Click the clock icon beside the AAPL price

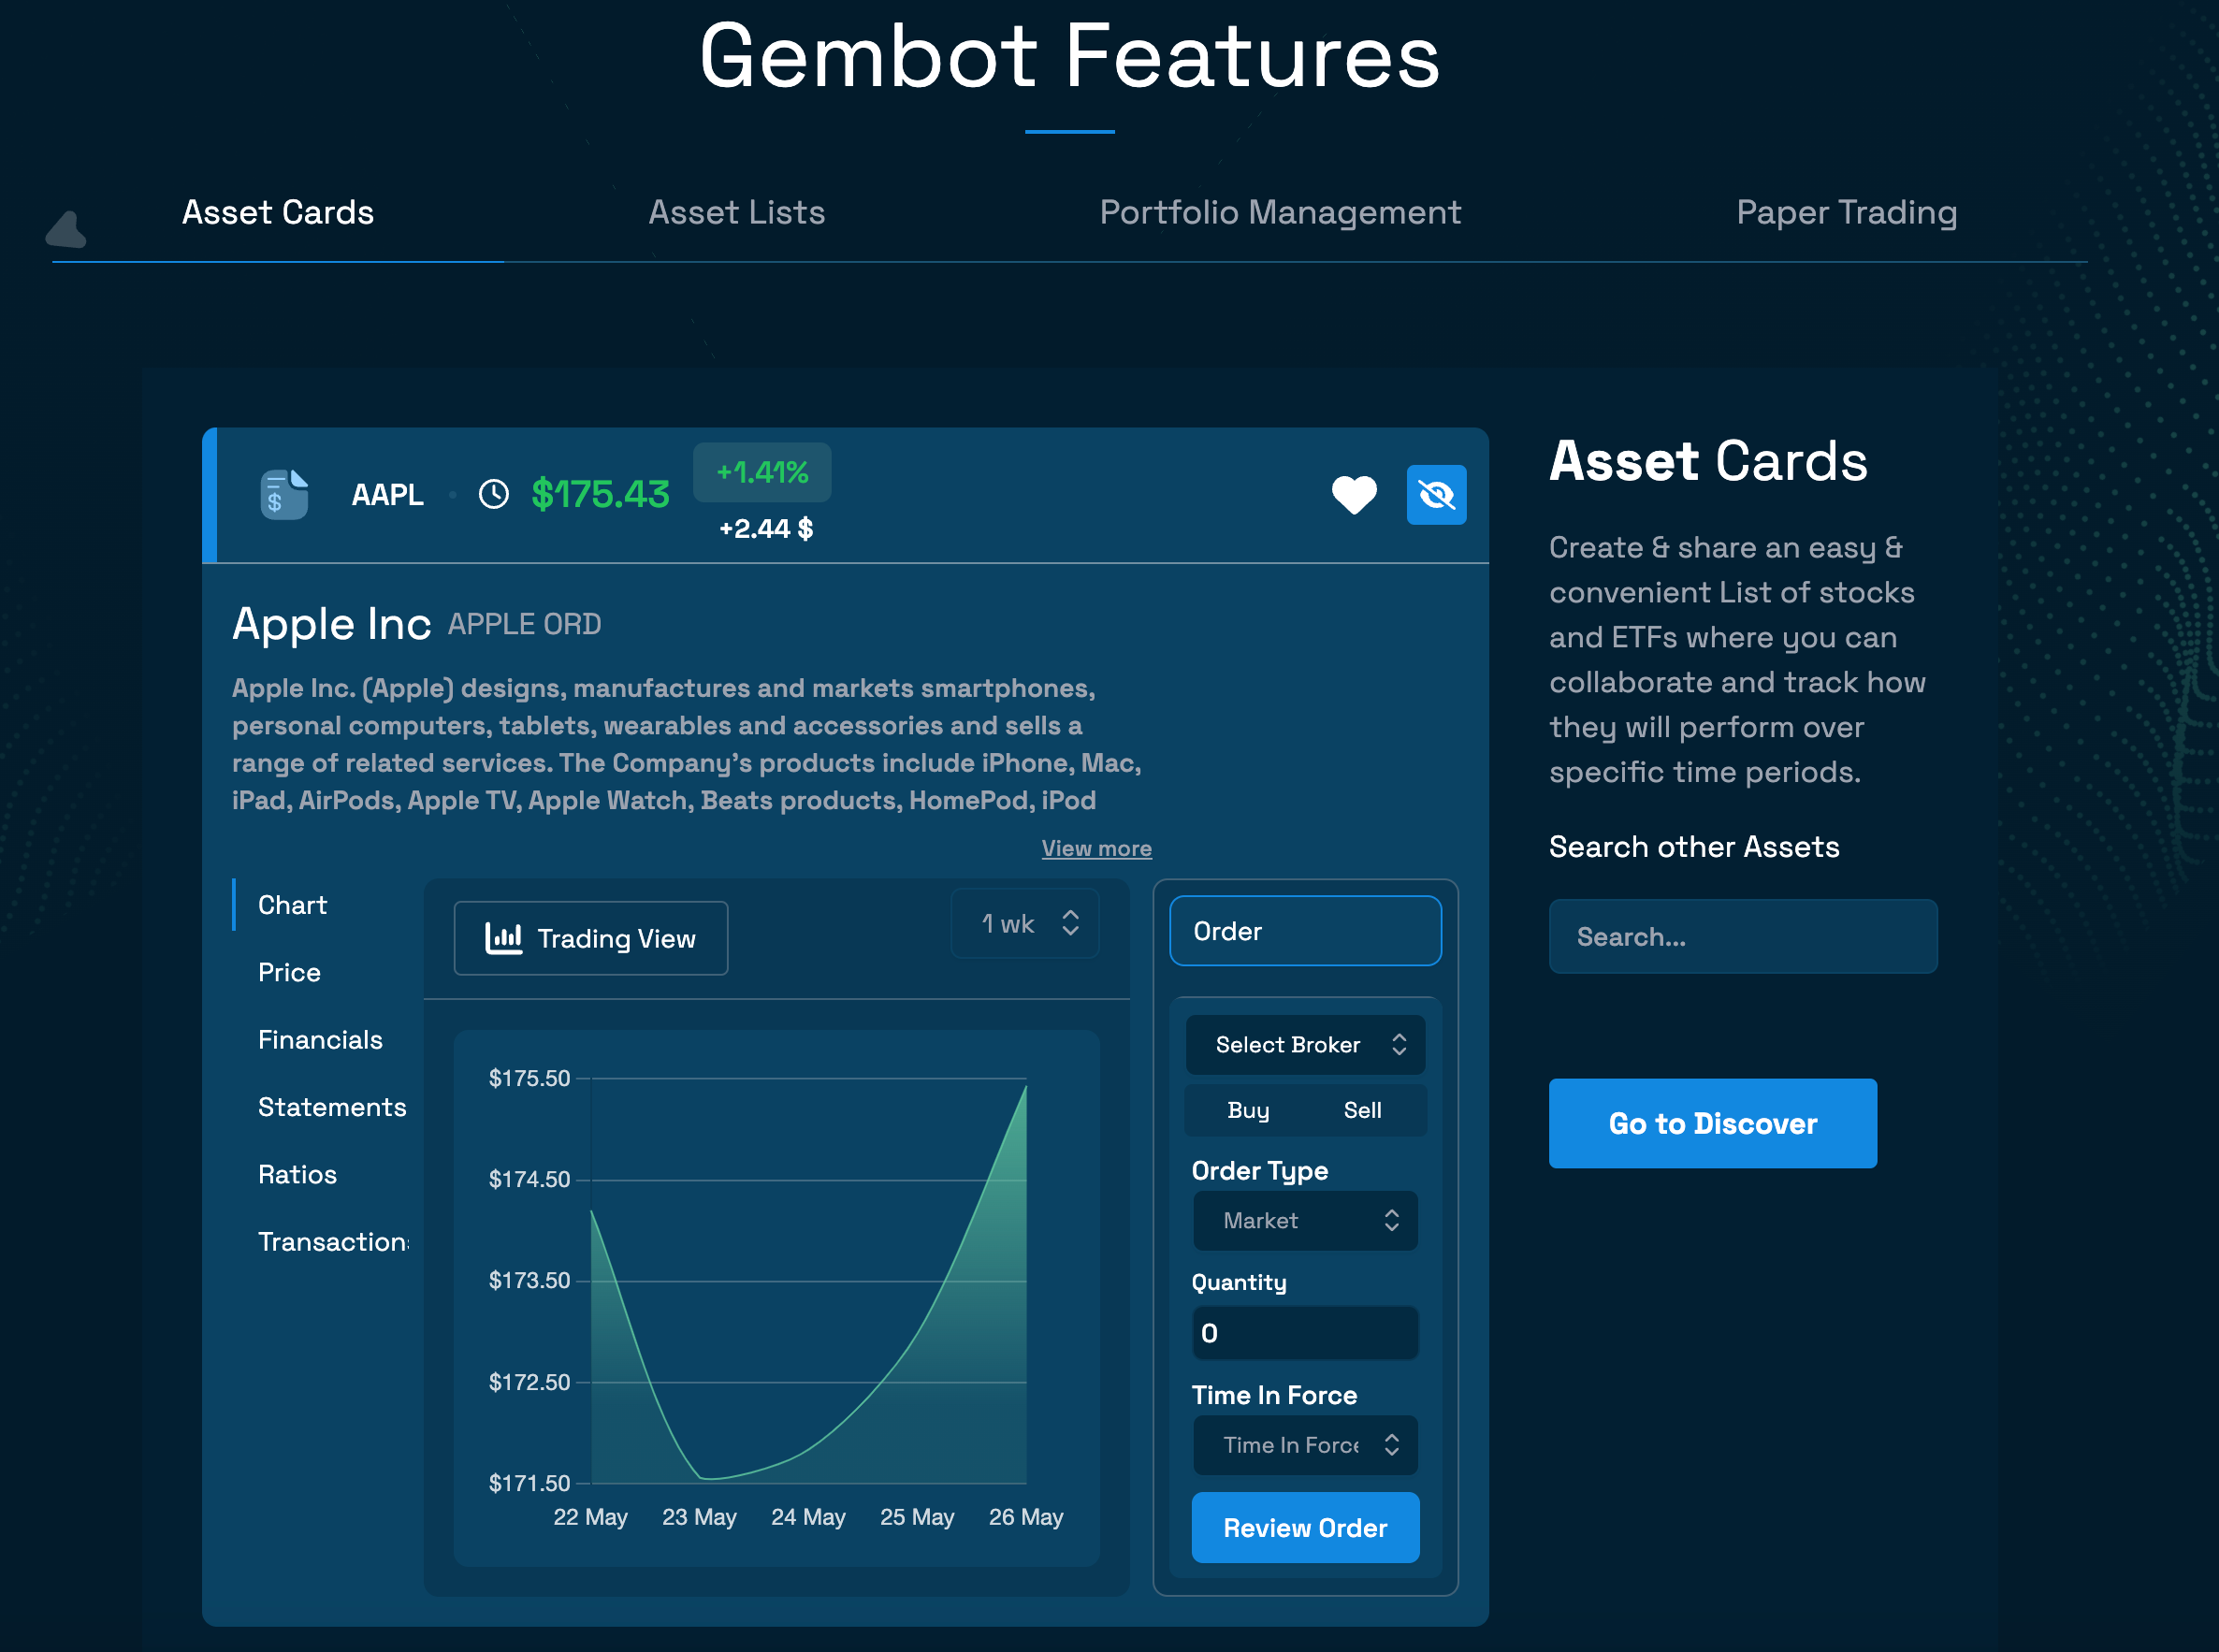[493, 493]
